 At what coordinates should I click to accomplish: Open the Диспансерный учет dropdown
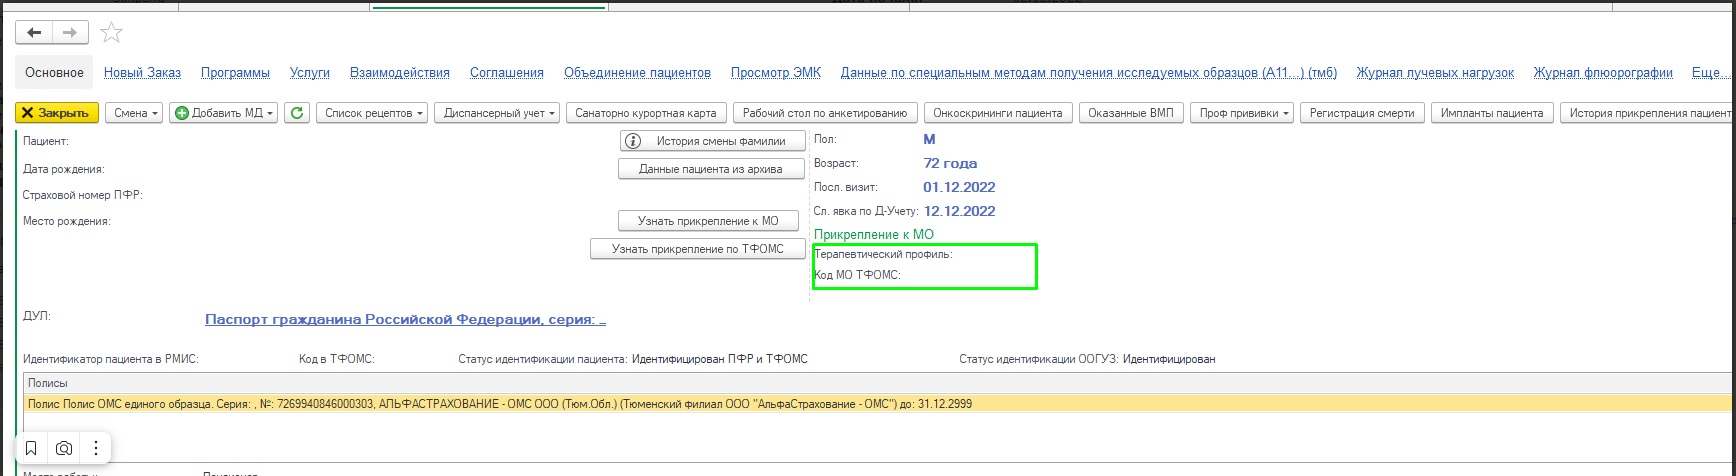[x=499, y=113]
